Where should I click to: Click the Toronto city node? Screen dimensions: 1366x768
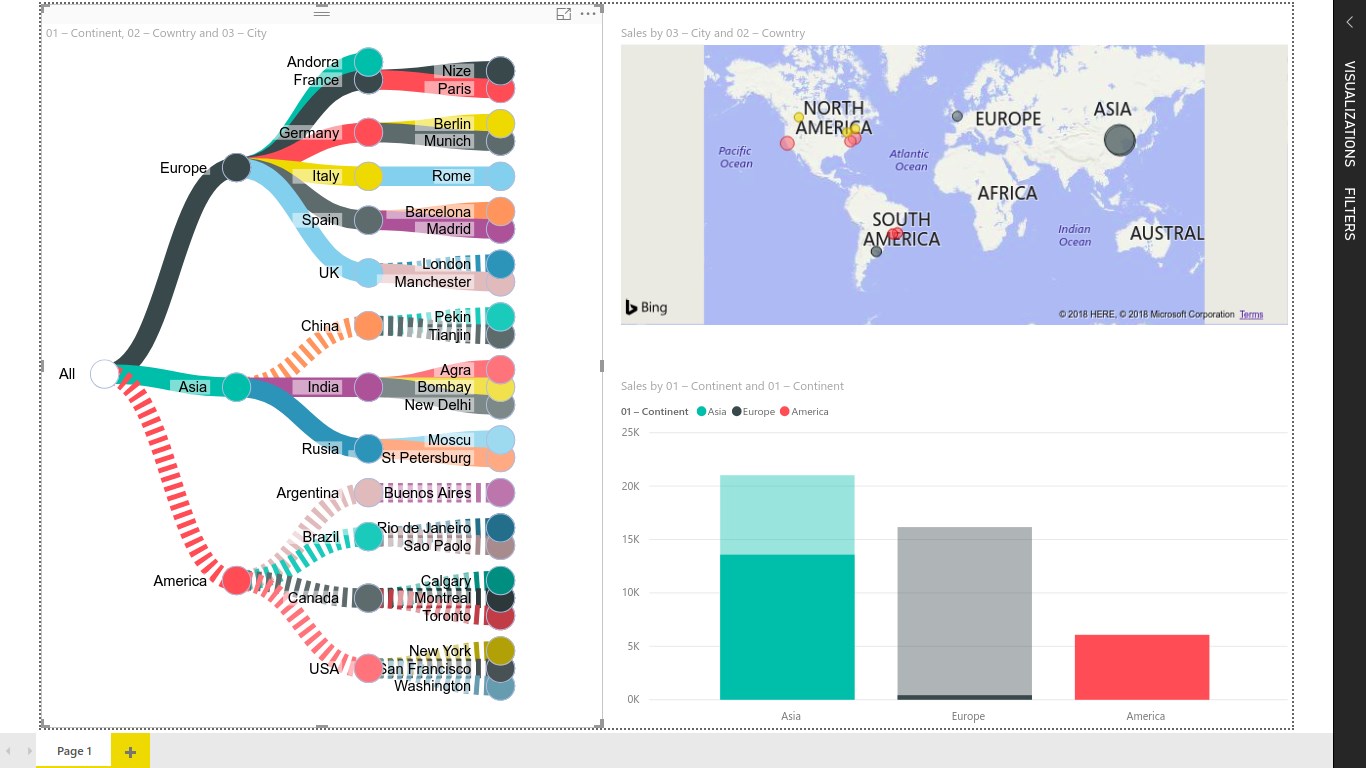point(501,617)
